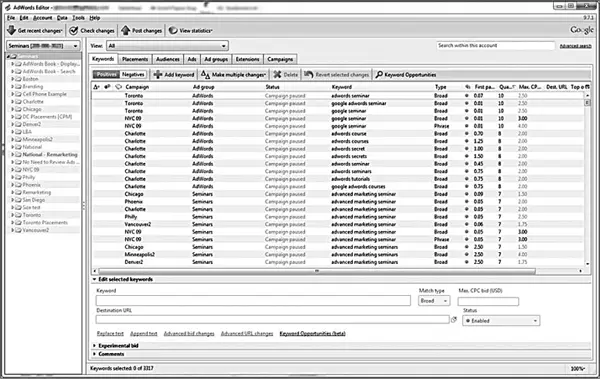600x379 pixels.
Task: Expand the Chicago campaign tree node
Action: [x=13, y=109]
